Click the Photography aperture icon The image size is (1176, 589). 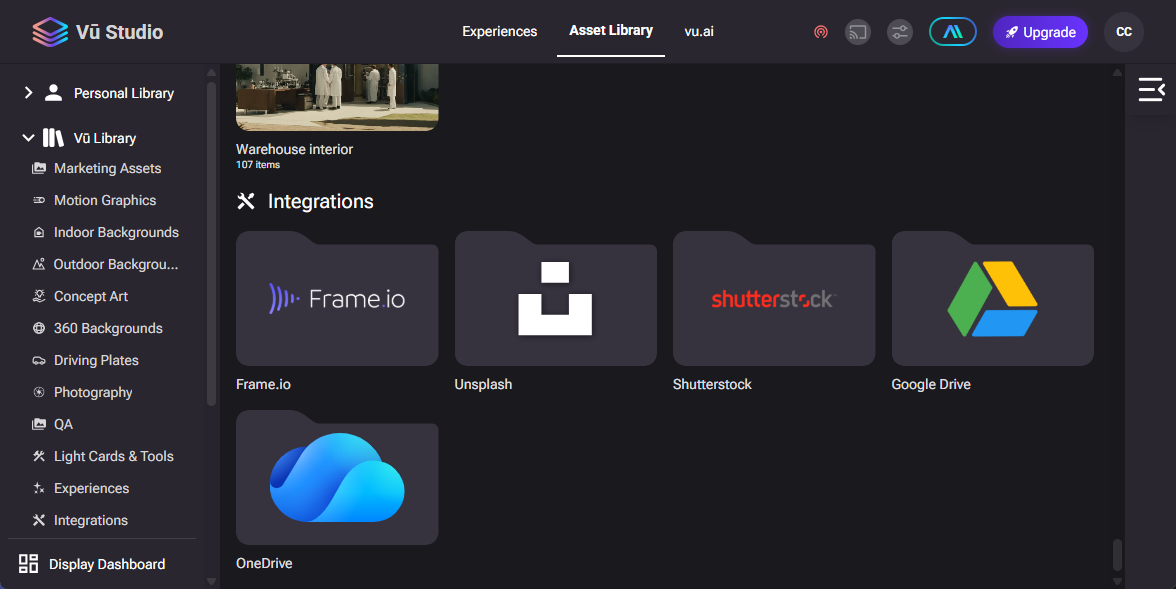click(39, 392)
